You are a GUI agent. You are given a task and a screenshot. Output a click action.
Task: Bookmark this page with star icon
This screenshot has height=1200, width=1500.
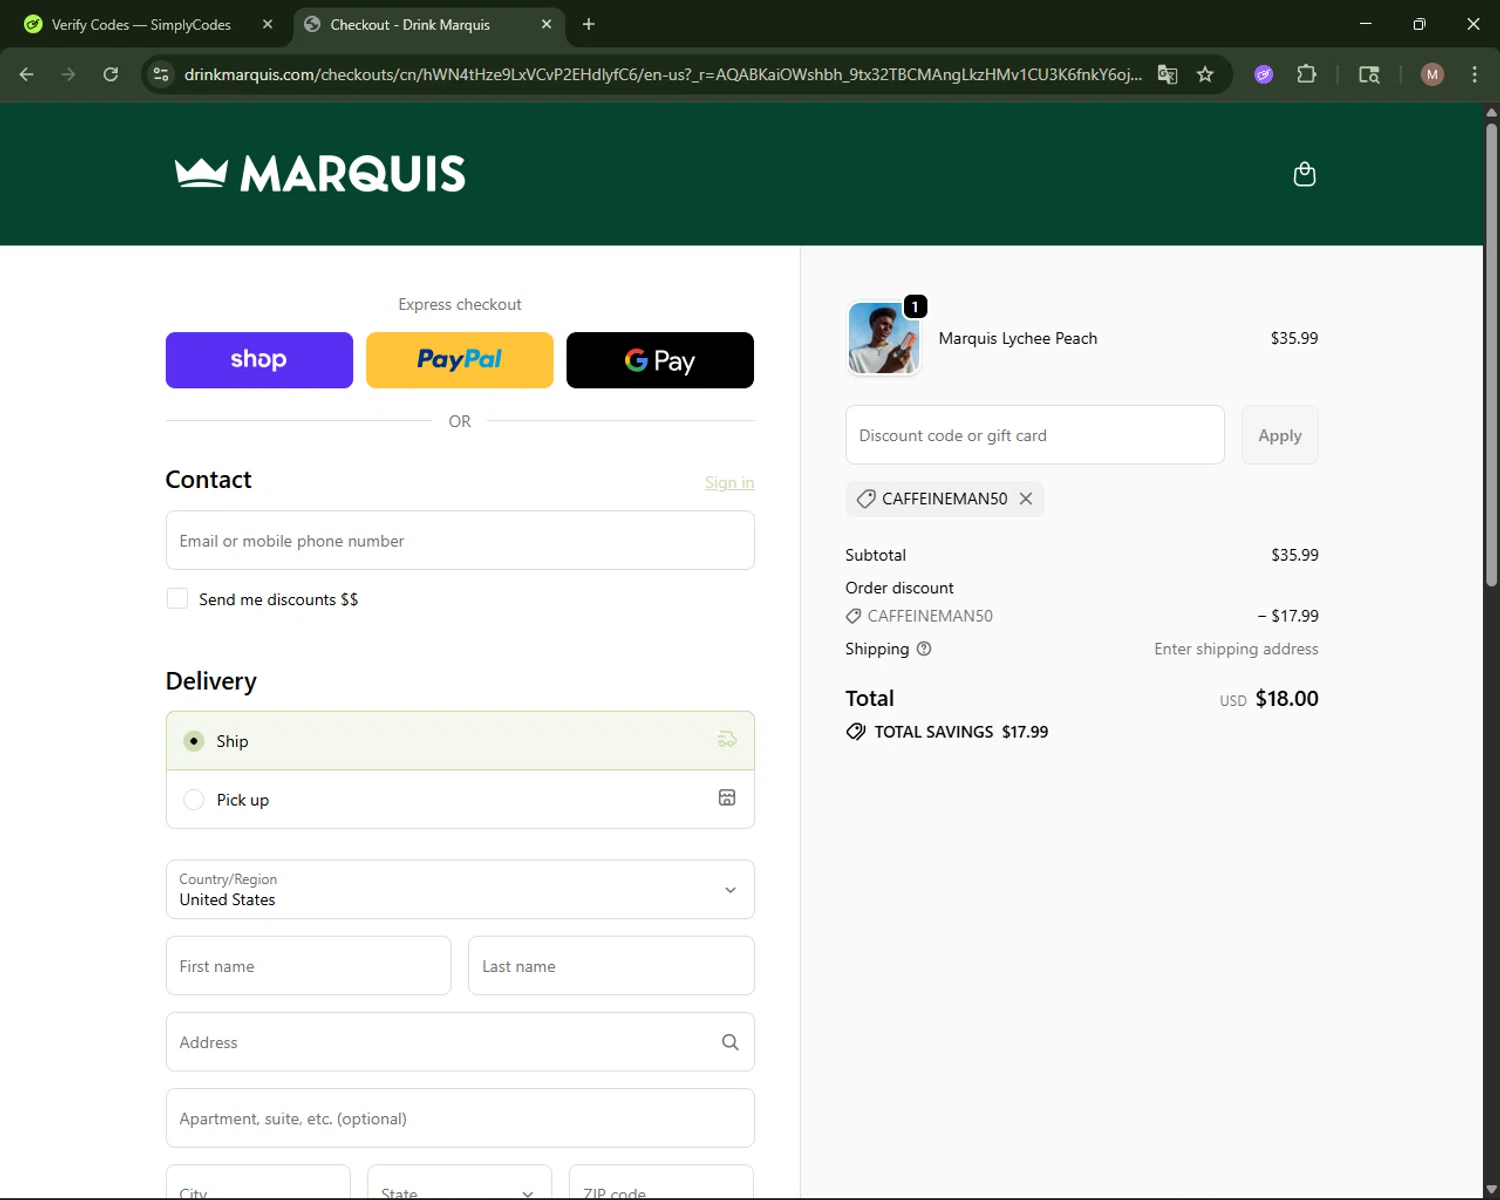click(1205, 74)
